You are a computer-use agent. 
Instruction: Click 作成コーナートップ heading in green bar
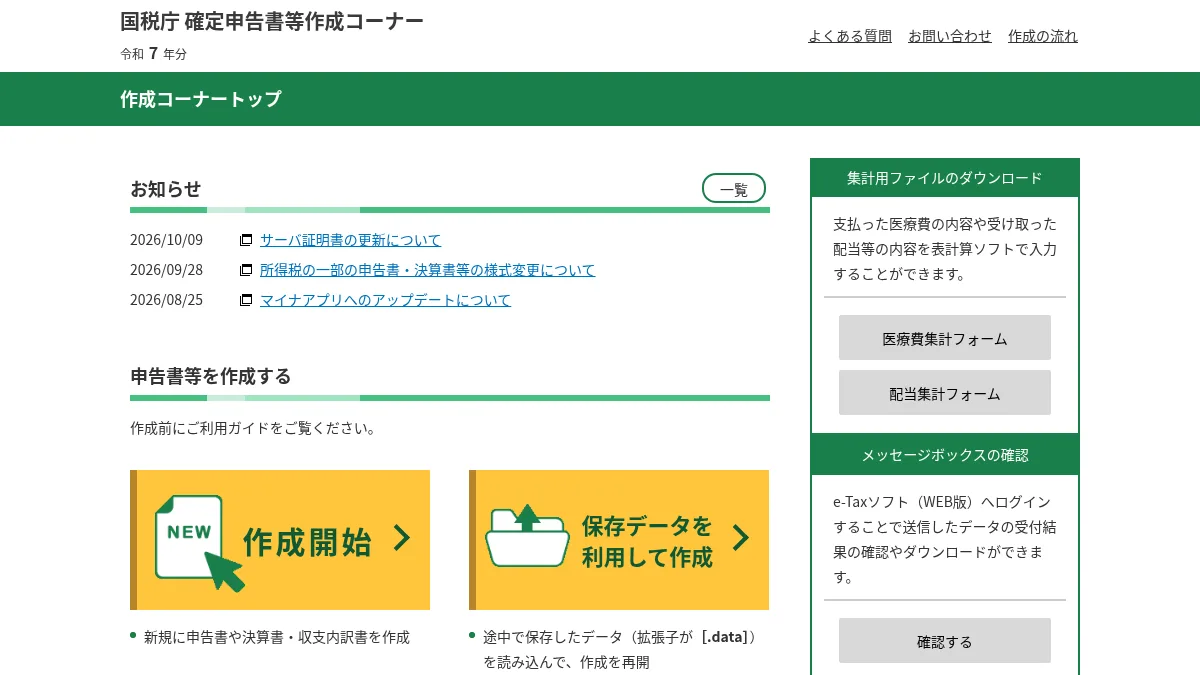(x=201, y=99)
